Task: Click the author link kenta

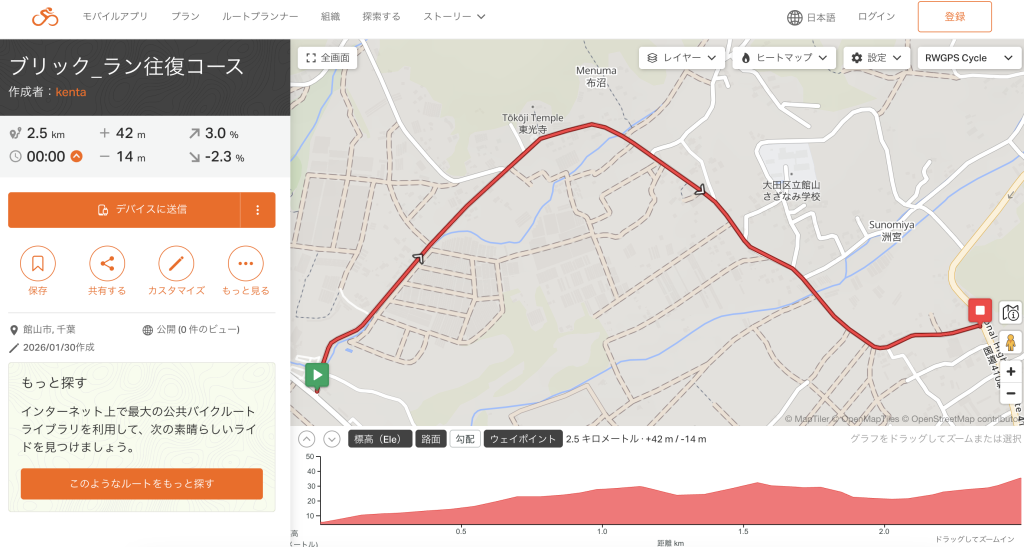Action: click(x=70, y=92)
